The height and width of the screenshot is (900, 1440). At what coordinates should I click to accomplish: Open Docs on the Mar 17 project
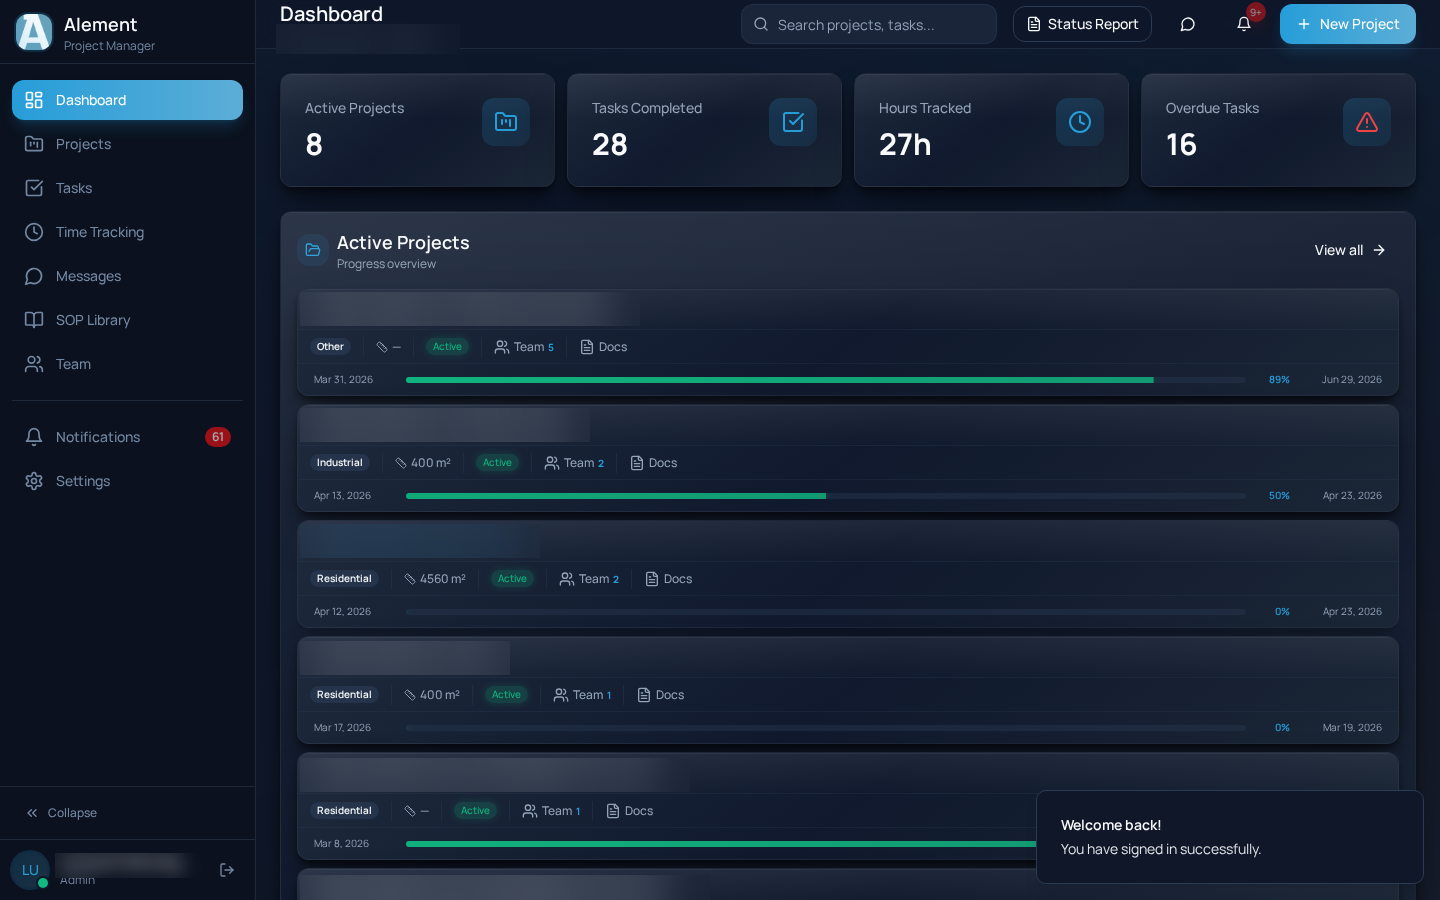point(661,695)
